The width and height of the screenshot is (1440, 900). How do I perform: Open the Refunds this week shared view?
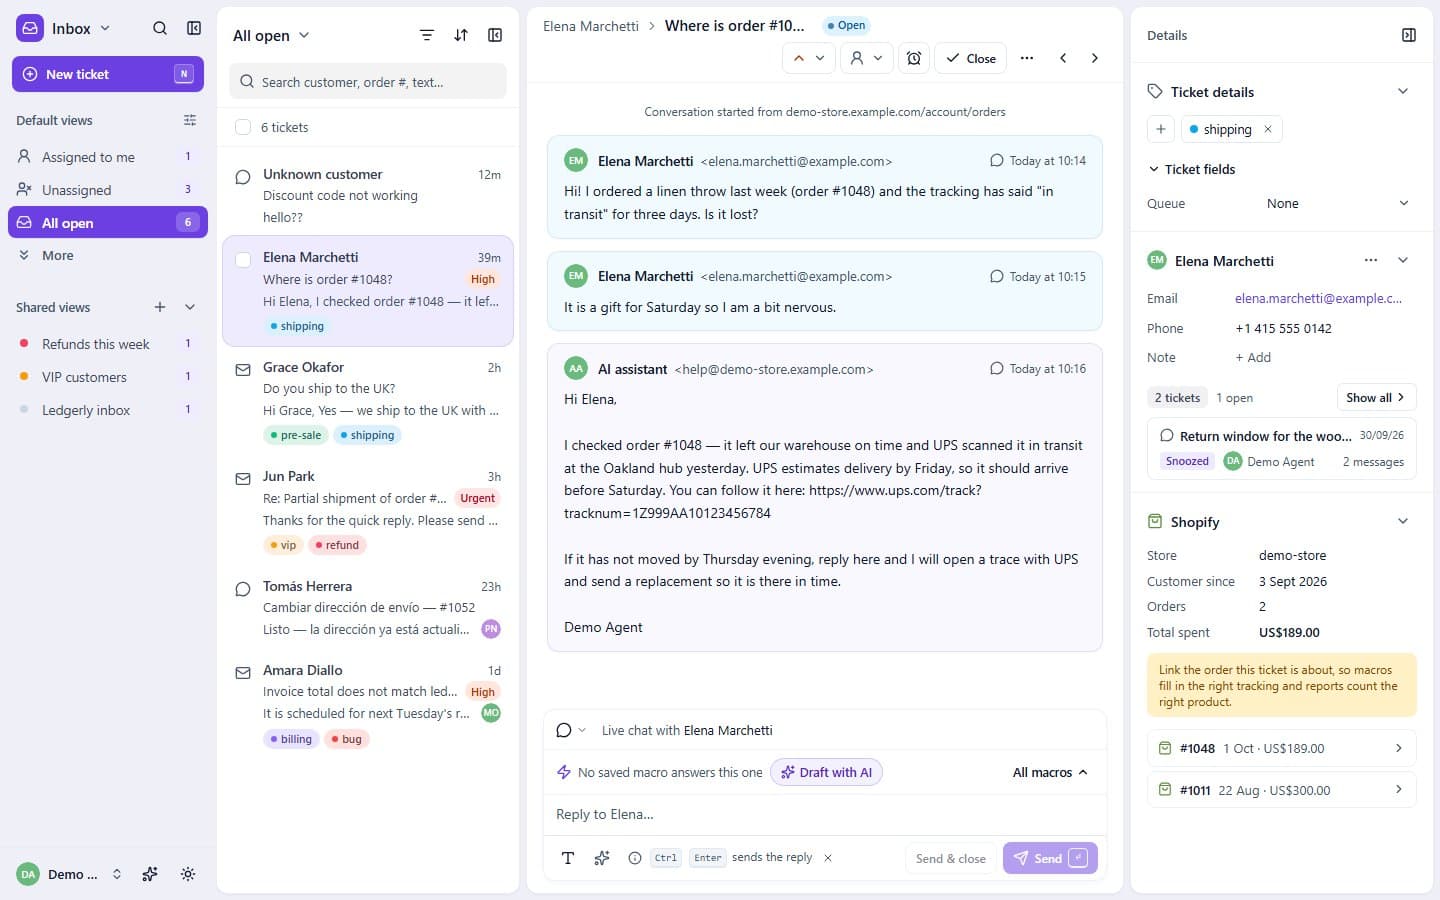pyautogui.click(x=108, y=344)
